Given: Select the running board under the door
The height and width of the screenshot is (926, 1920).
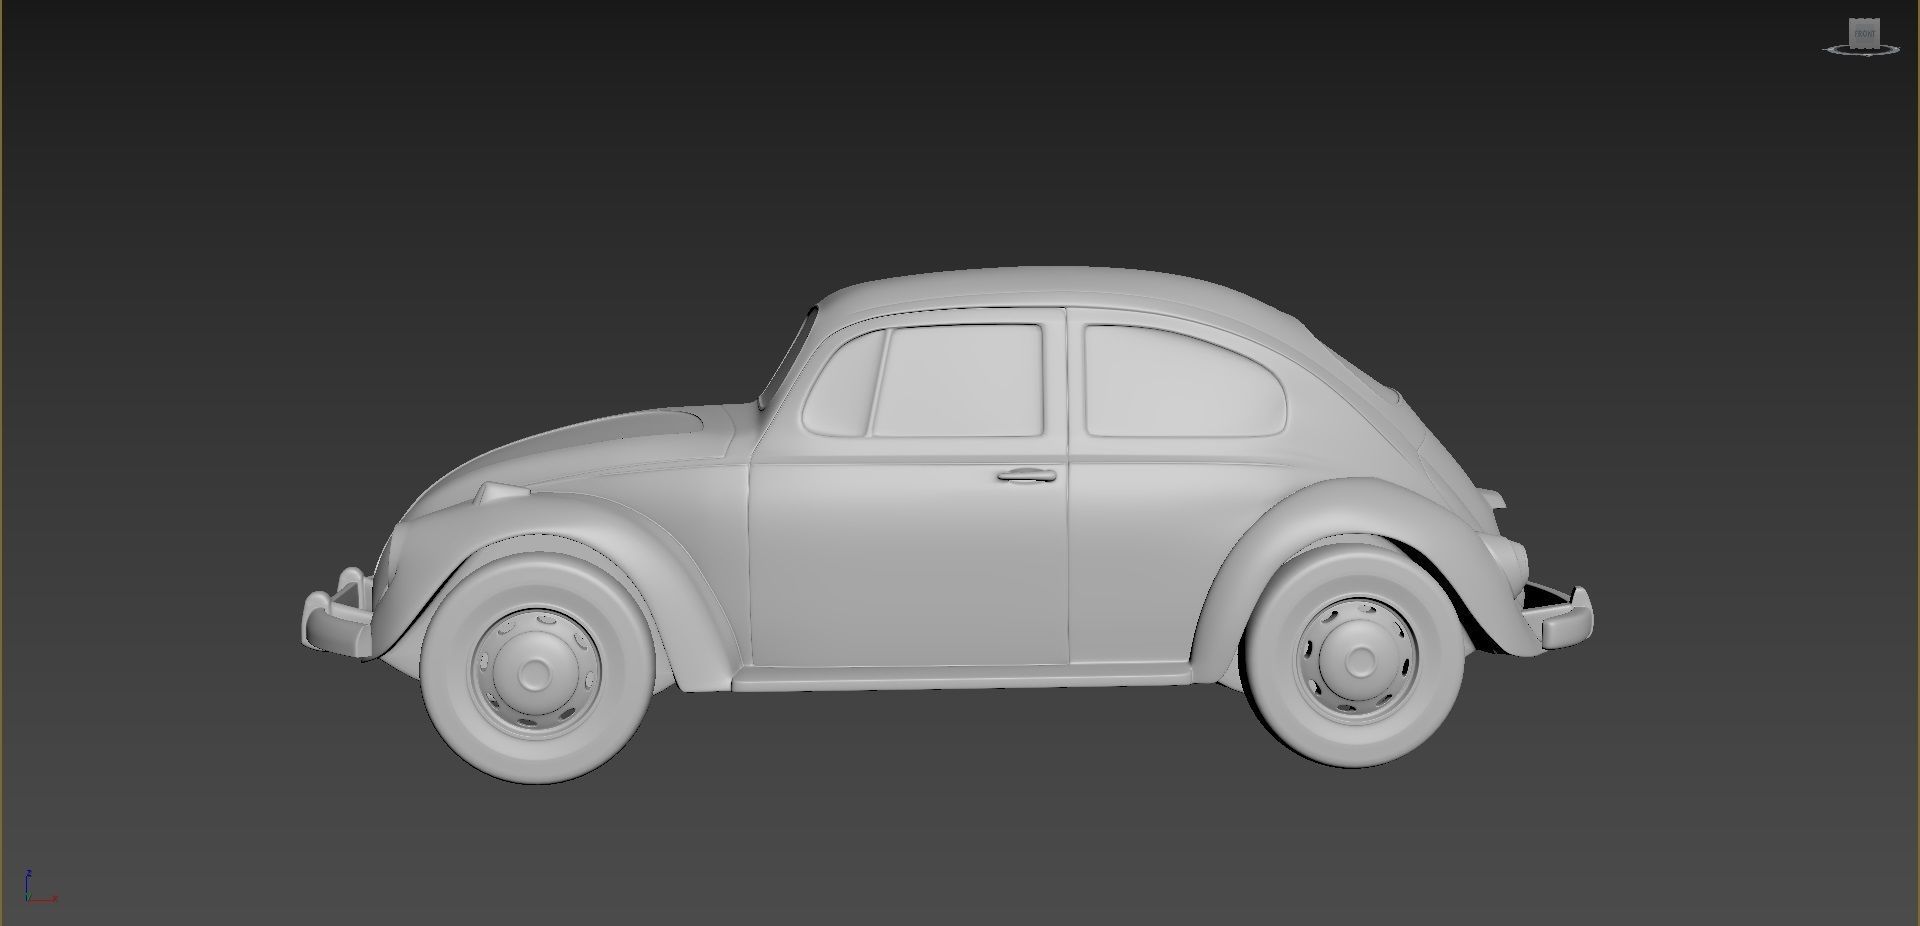Looking at the screenshot, I should click(x=962, y=677).
